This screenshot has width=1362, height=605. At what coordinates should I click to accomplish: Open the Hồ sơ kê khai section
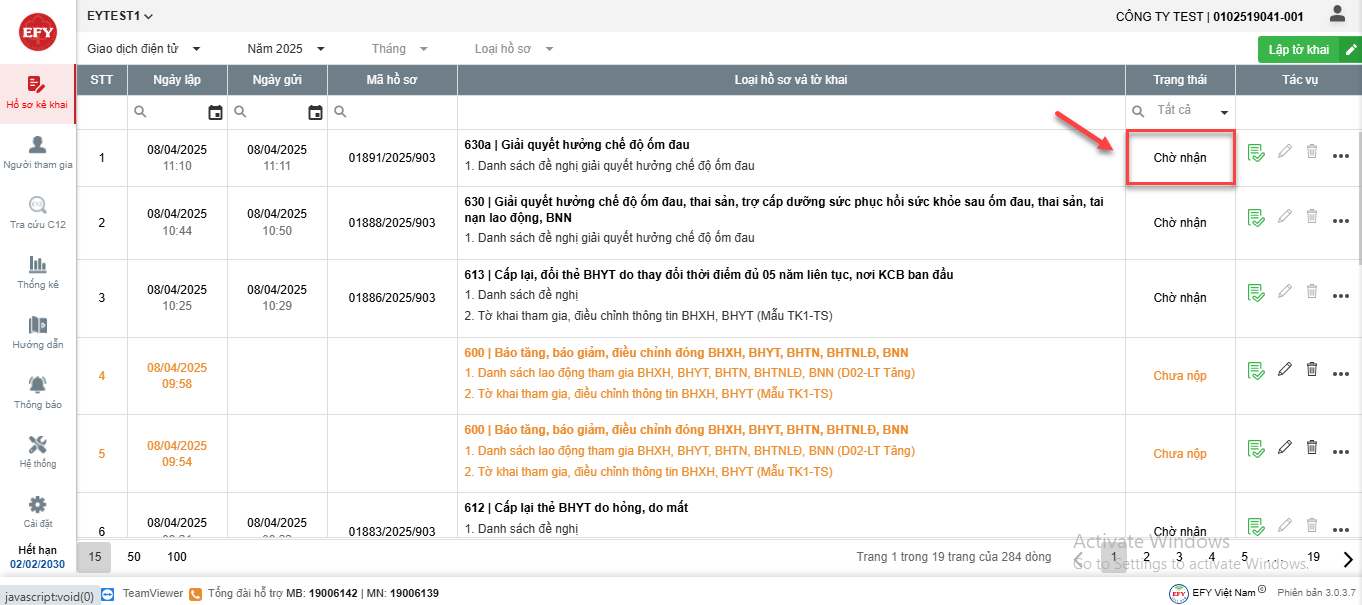(x=37, y=93)
